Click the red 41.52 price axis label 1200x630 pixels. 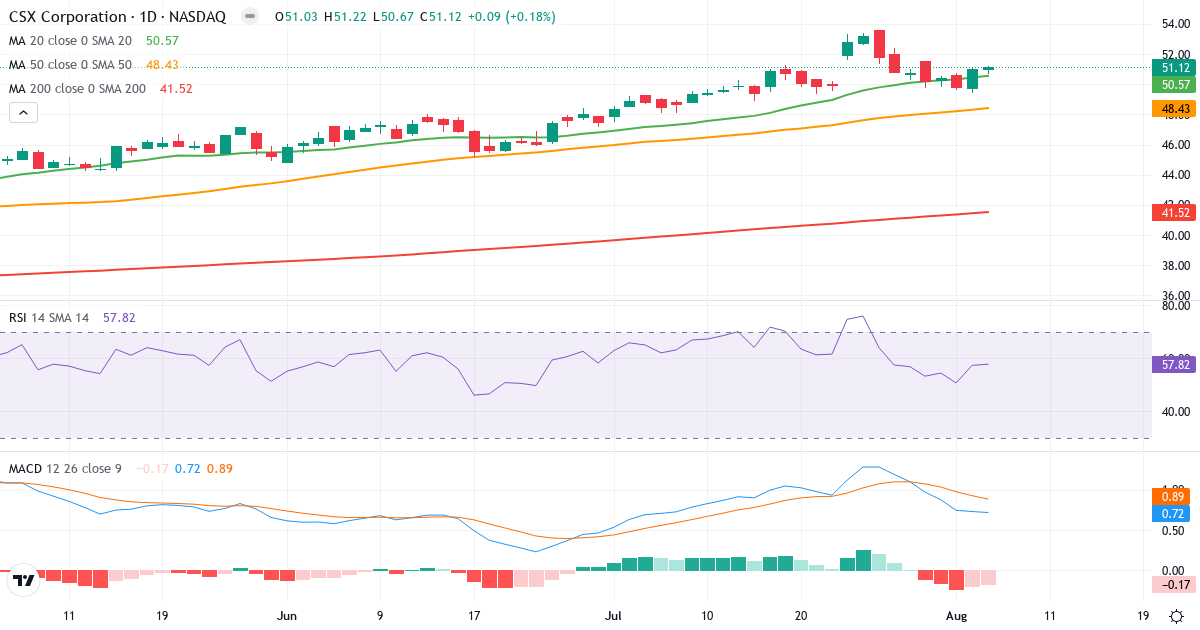click(x=1175, y=212)
